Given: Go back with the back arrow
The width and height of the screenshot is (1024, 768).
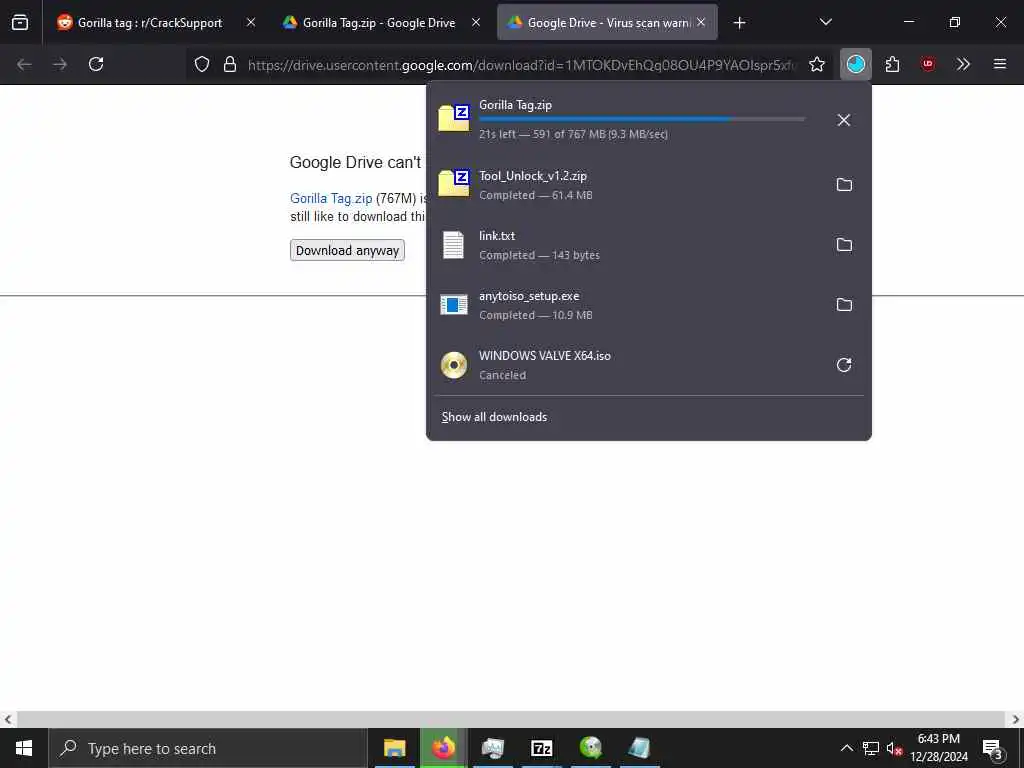Looking at the screenshot, I should [24, 64].
